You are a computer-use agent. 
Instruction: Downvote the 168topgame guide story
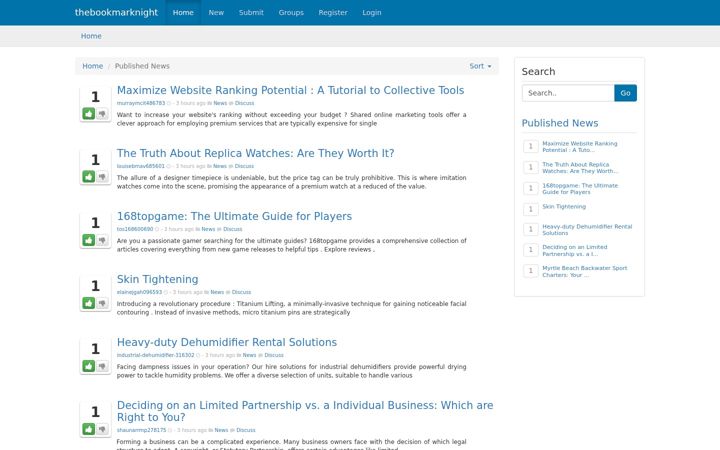click(102, 240)
